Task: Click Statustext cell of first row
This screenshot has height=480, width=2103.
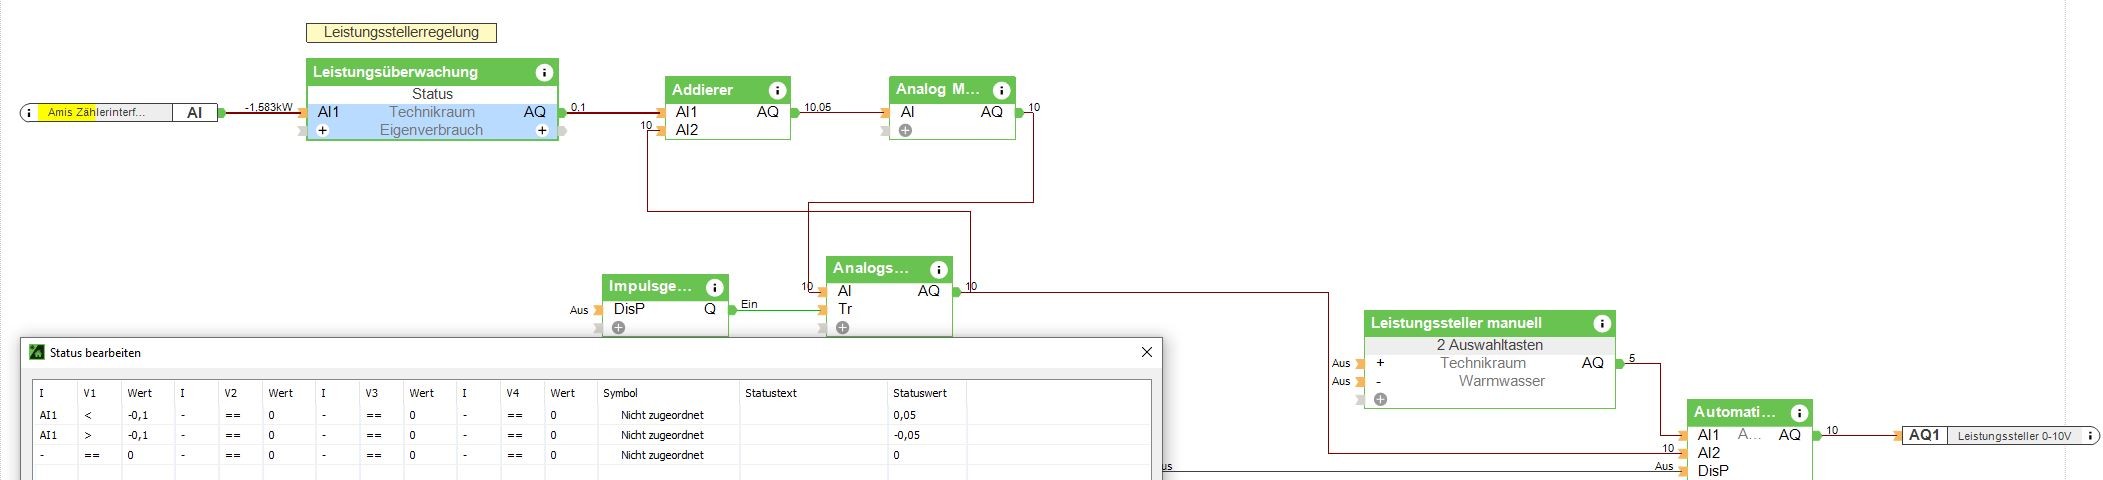Action: pos(814,415)
